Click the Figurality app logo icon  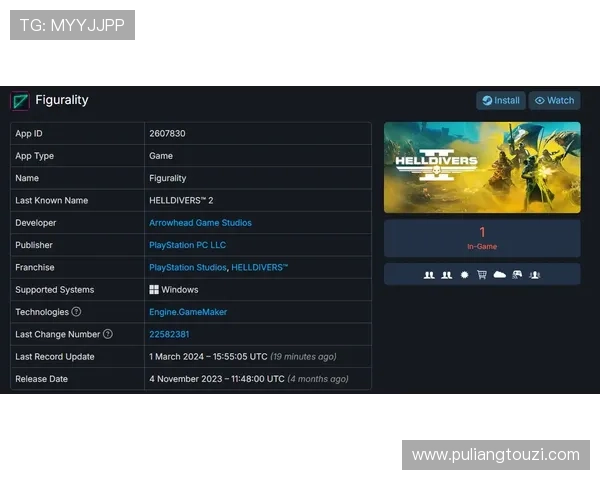pos(20,100)
